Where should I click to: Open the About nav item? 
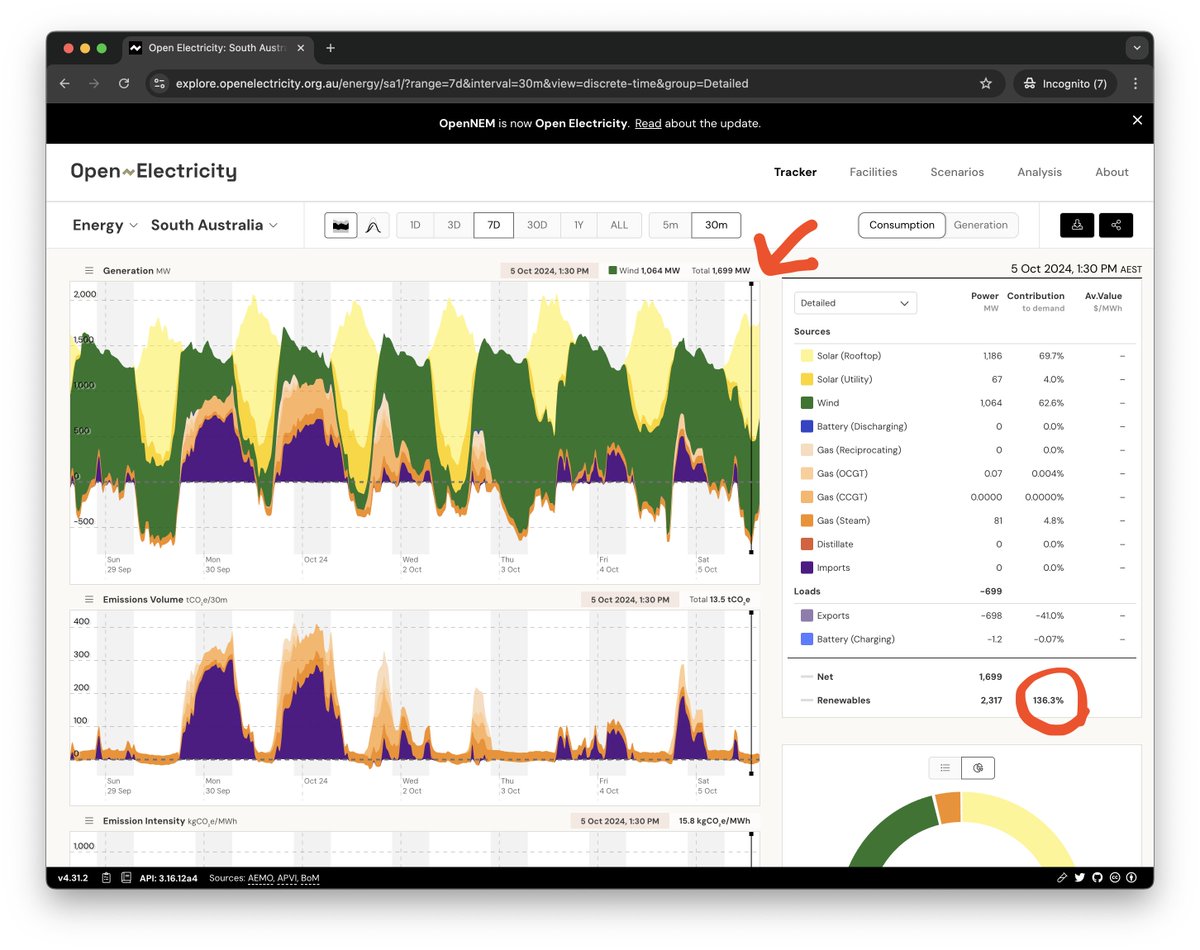coord(1112,172)
